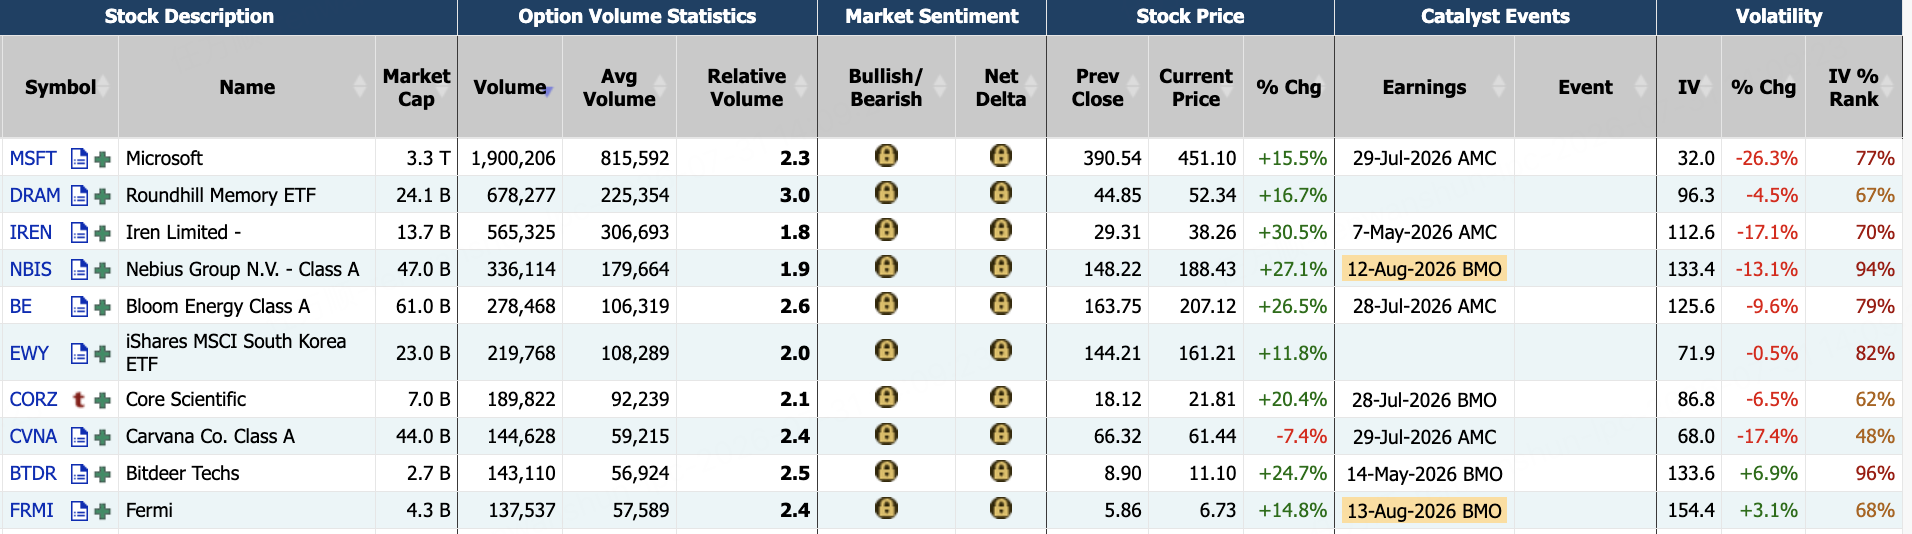This screenshot has height=534, width=1912.
Task: Click the highlighted 12-Aug-2026 BMO earnings date
Action: coord(1424,269)
